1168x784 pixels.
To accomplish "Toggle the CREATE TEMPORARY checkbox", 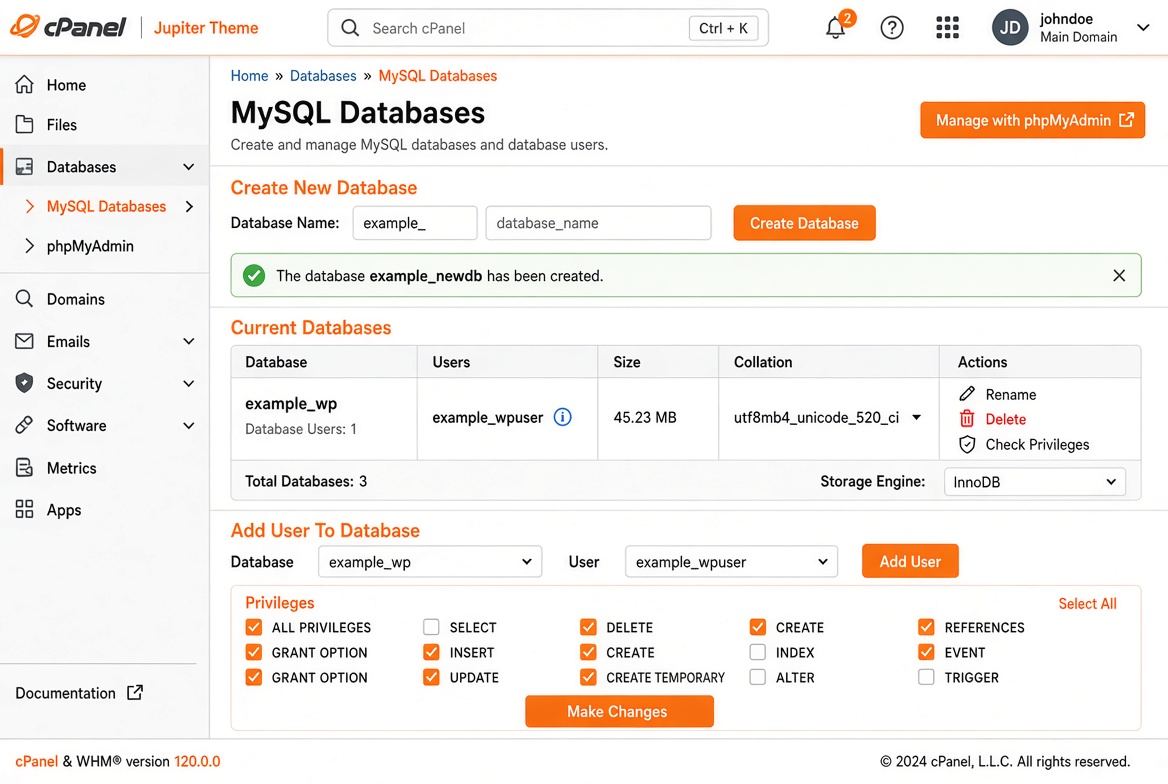I will point(588,677).
